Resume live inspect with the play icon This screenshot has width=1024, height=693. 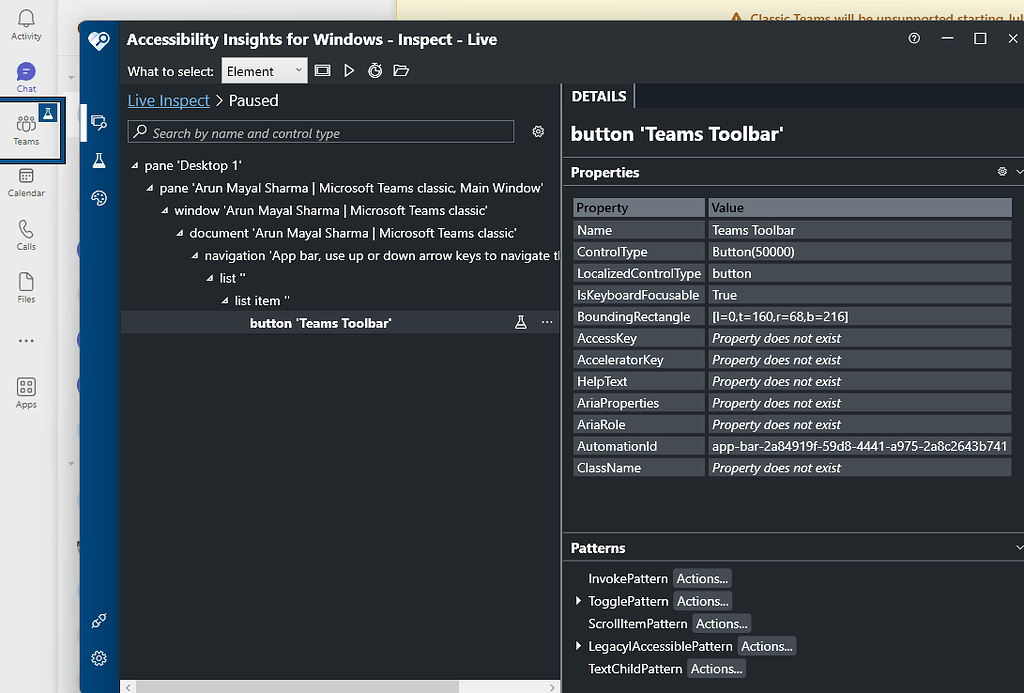coord(349,70)
